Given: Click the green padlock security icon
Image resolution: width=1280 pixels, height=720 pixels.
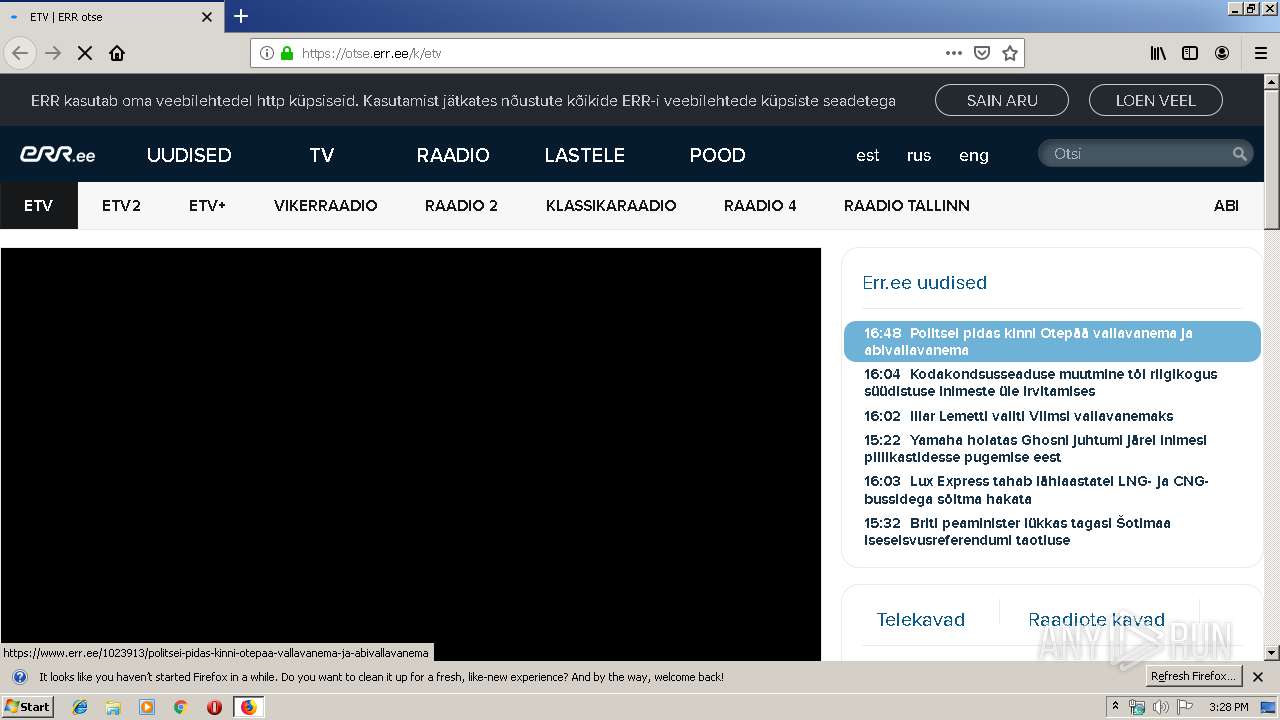Looking at the screenshot, I should (x=287, y=53).
